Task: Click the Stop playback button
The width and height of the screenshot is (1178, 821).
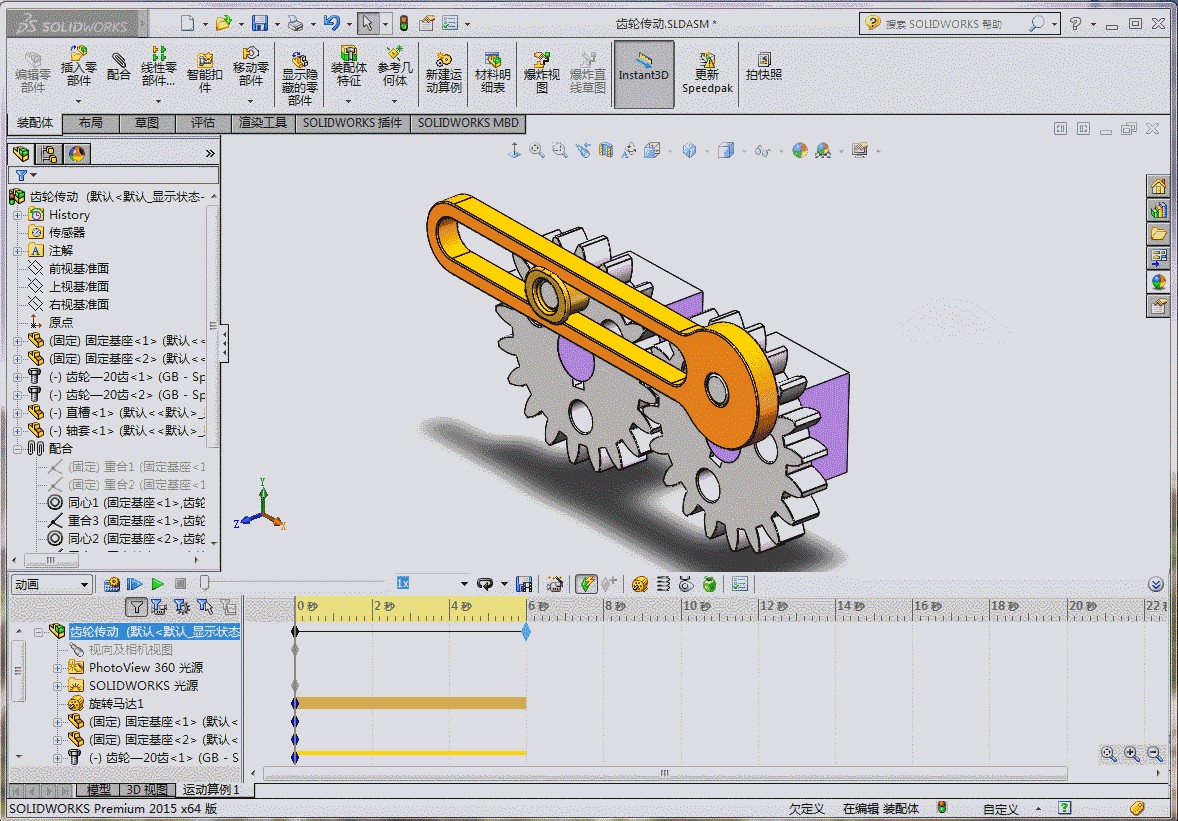Action: (x=180, y=584)
